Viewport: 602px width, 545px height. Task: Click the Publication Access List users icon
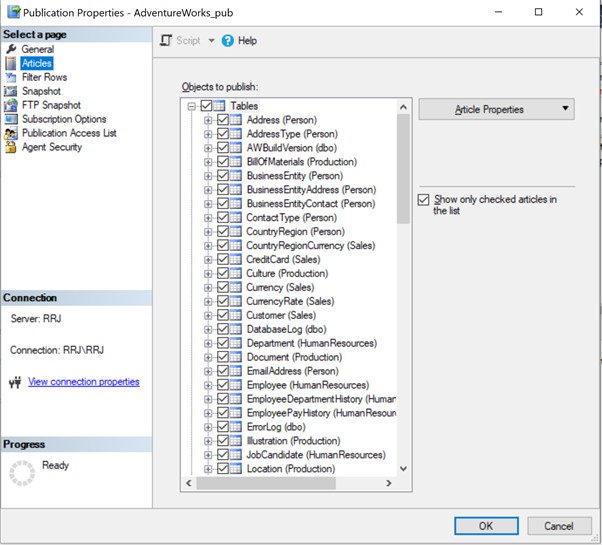[x=11, y=133]
